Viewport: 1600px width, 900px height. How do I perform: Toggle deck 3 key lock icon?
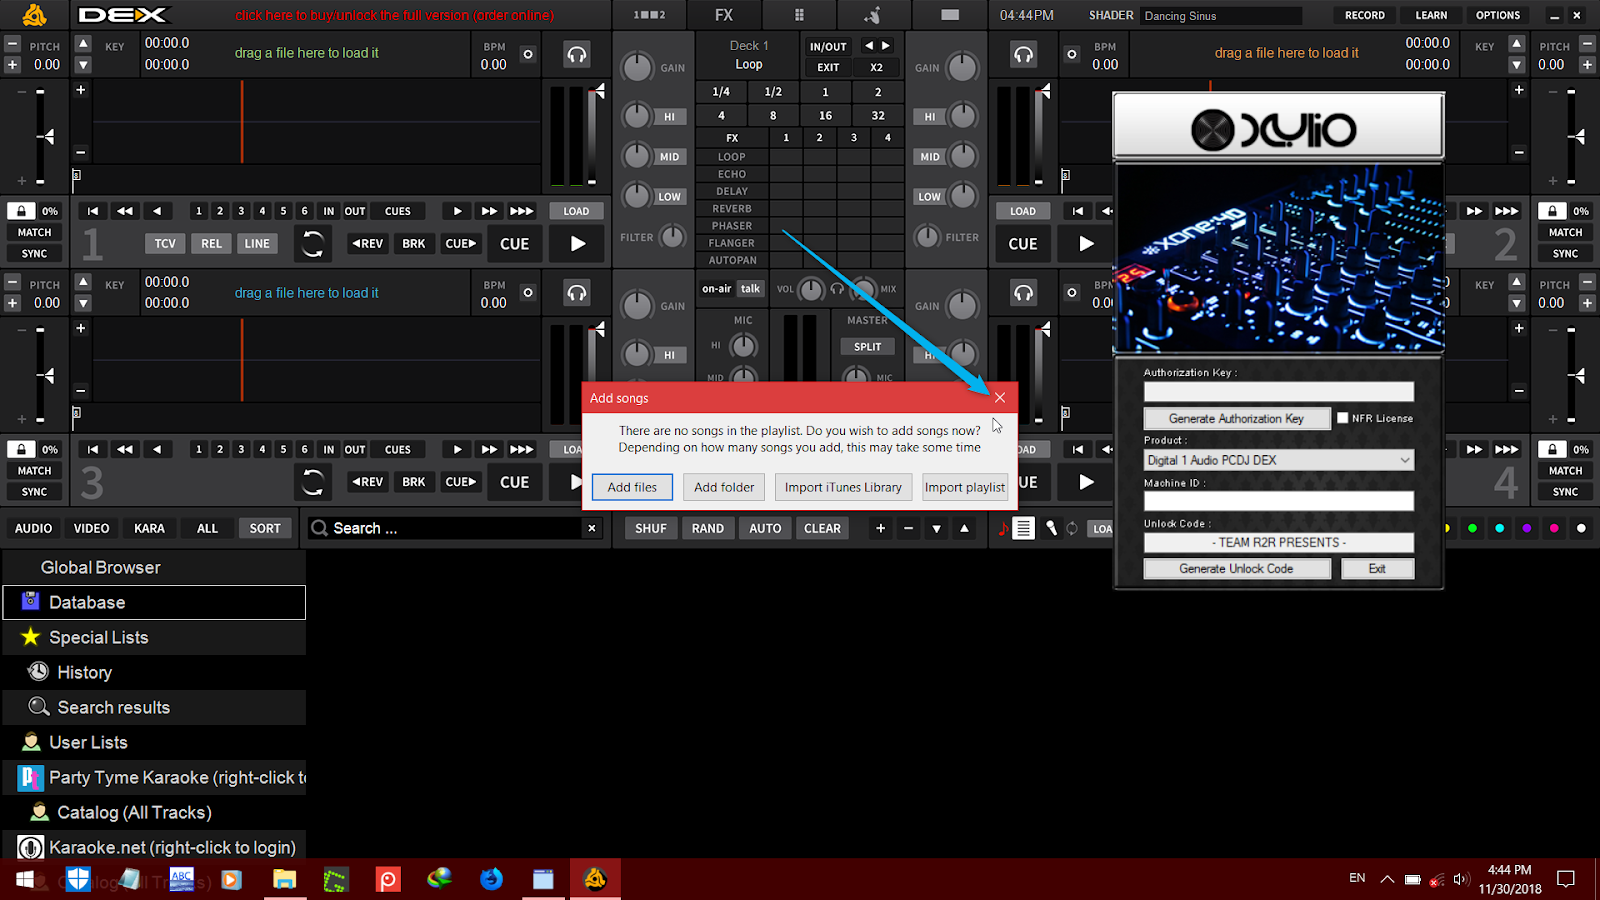[21, 450]
